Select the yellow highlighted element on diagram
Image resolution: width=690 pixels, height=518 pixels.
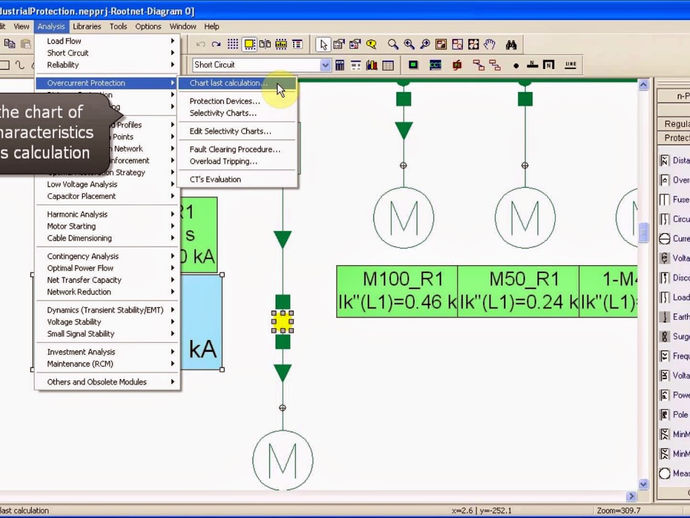283,322
